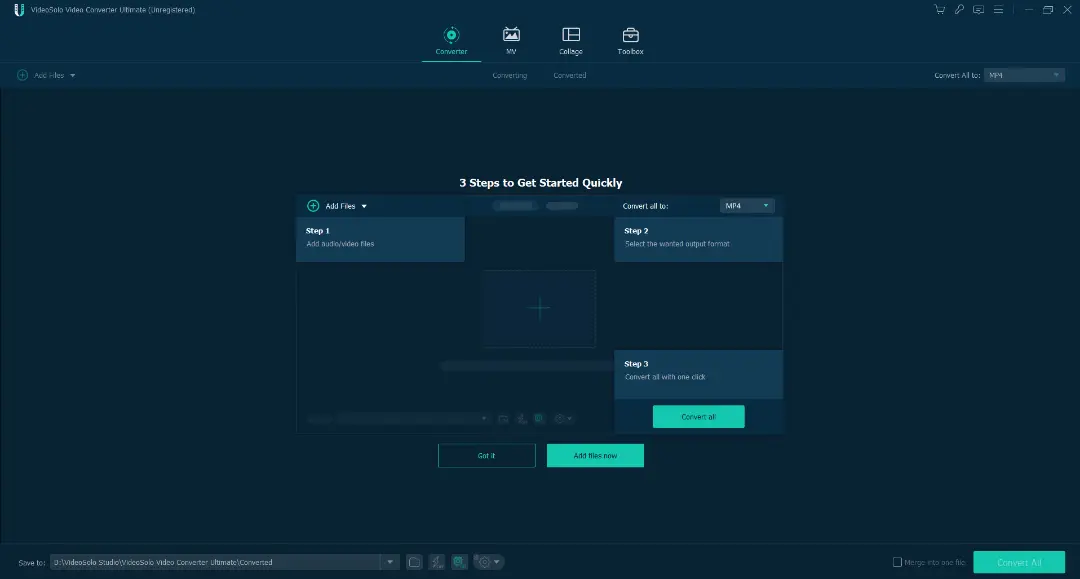Screen dimensions: 1080x579
Task: Click the plus icon in tutorial Add Files
Action: (x=313, y=206)
